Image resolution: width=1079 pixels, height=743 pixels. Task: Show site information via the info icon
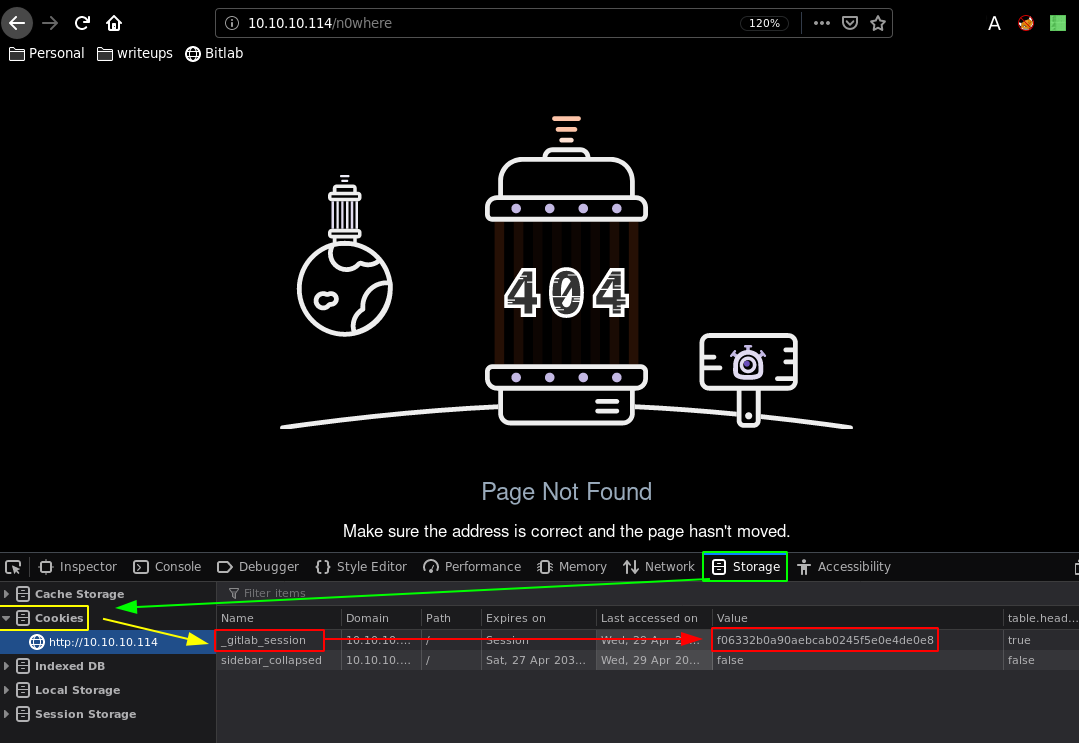(x=231, y=23)
